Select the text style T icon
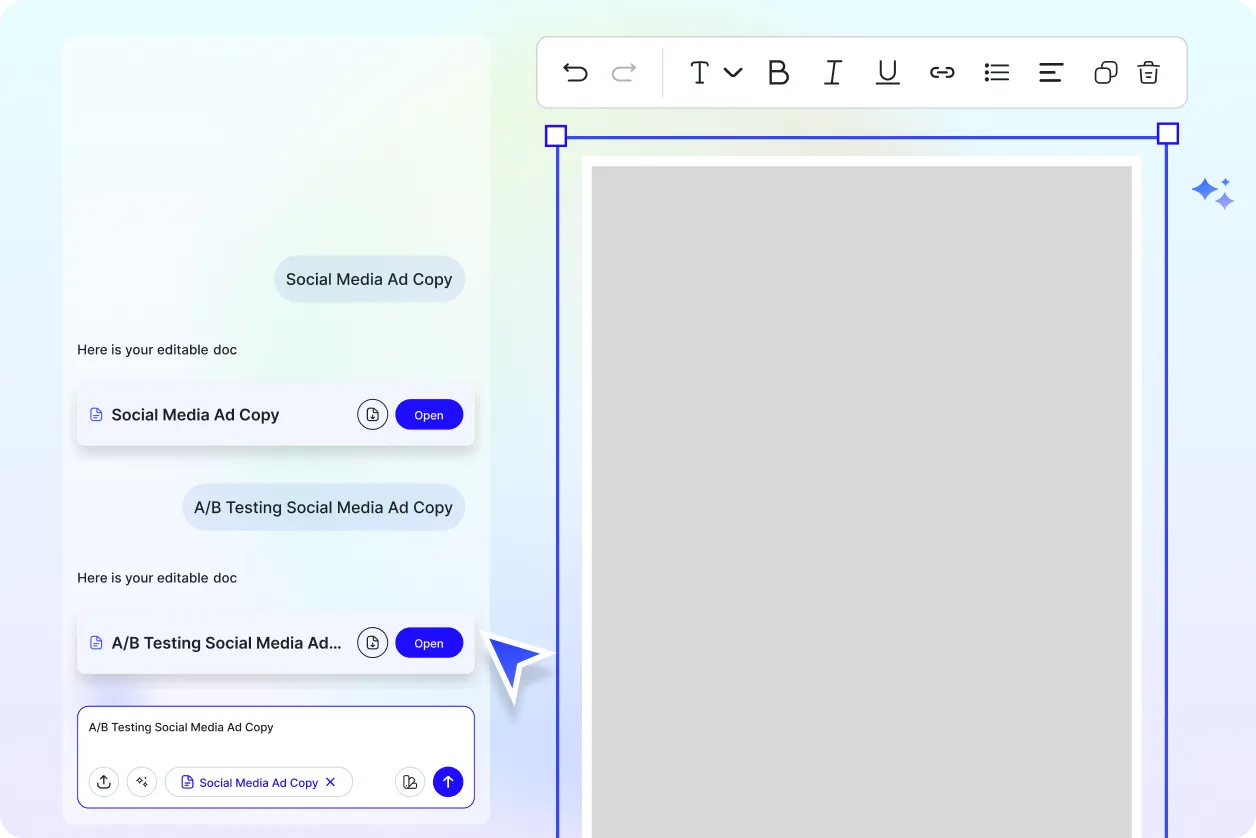This screenshot has width=1256, height=838. point(699,72)
